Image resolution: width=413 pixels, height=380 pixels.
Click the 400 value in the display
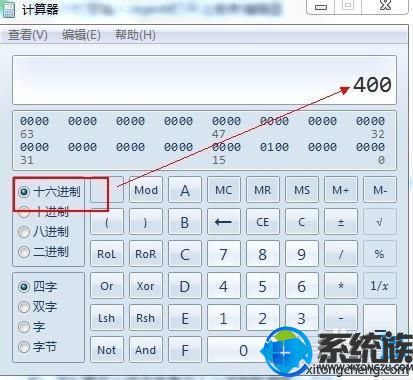tap(372, 84)
